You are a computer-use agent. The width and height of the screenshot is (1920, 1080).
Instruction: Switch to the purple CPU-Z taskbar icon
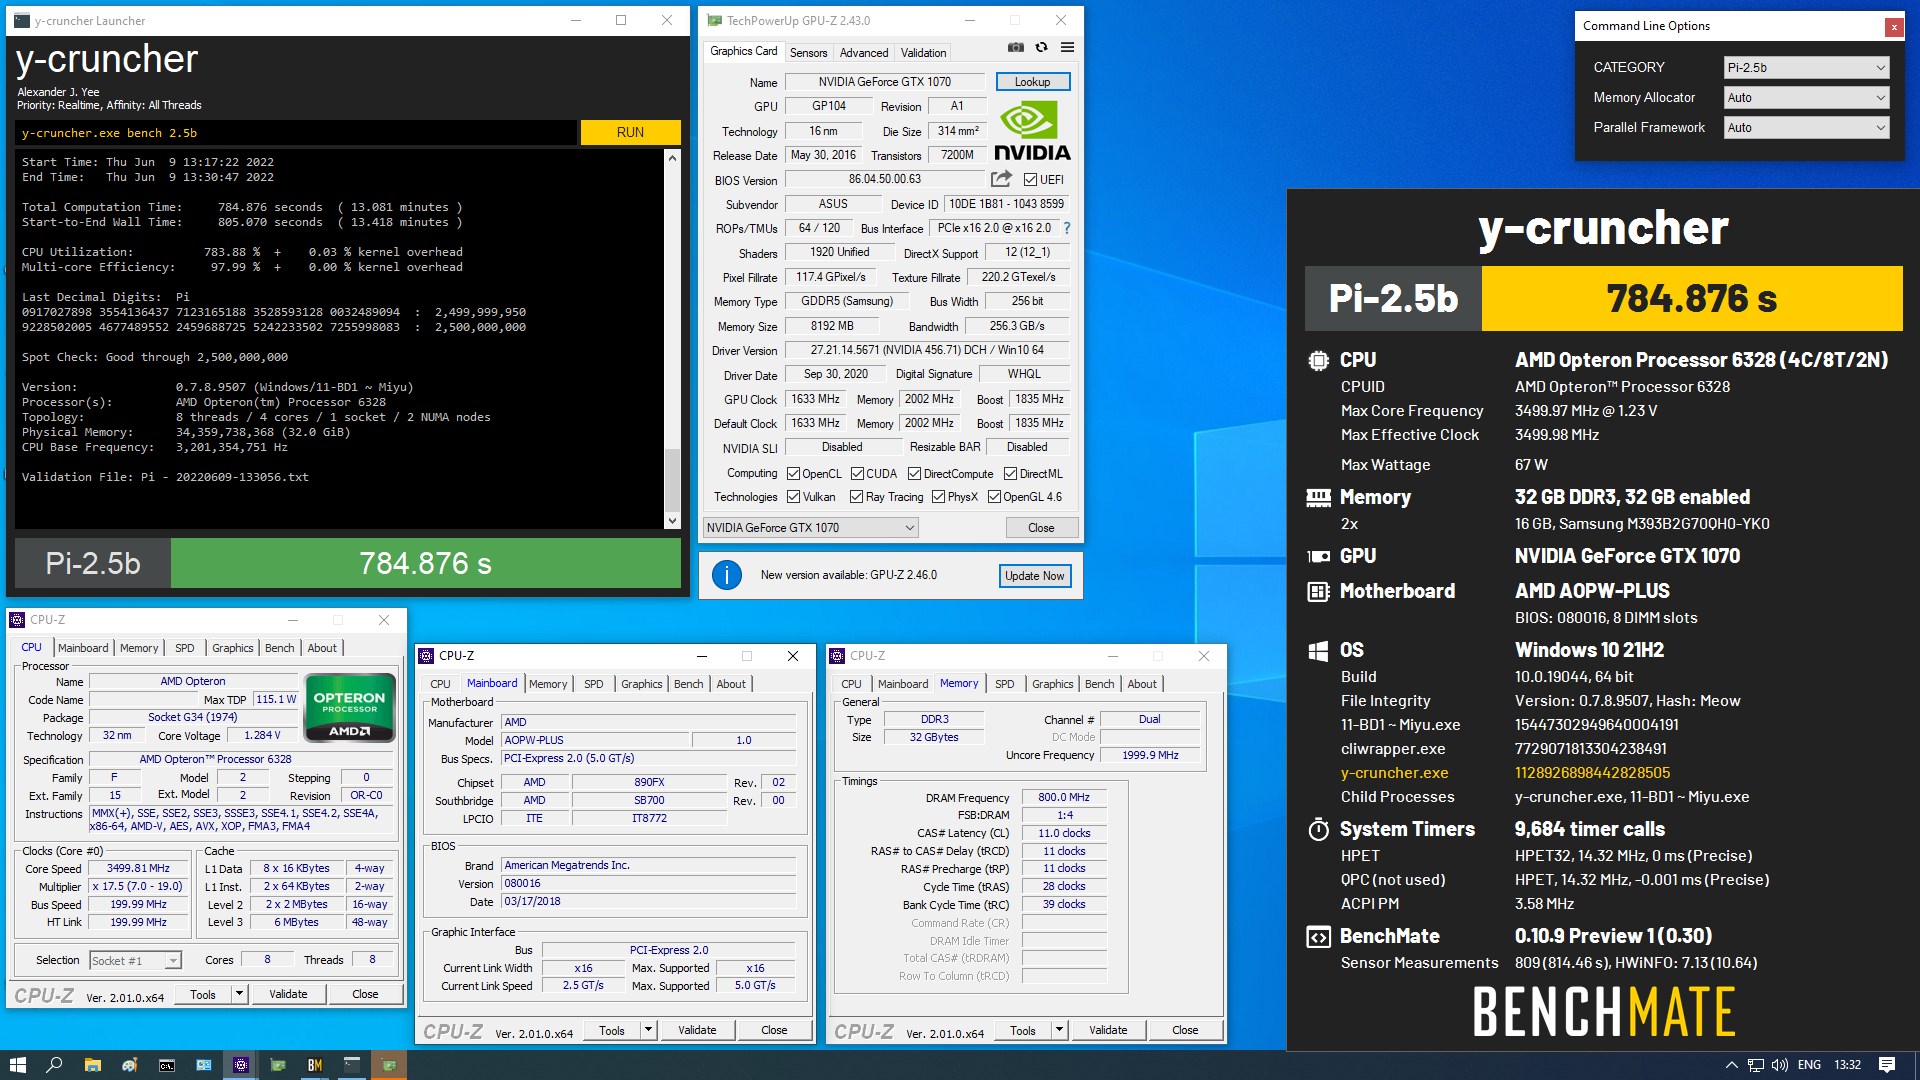[x=241, y=1065]
